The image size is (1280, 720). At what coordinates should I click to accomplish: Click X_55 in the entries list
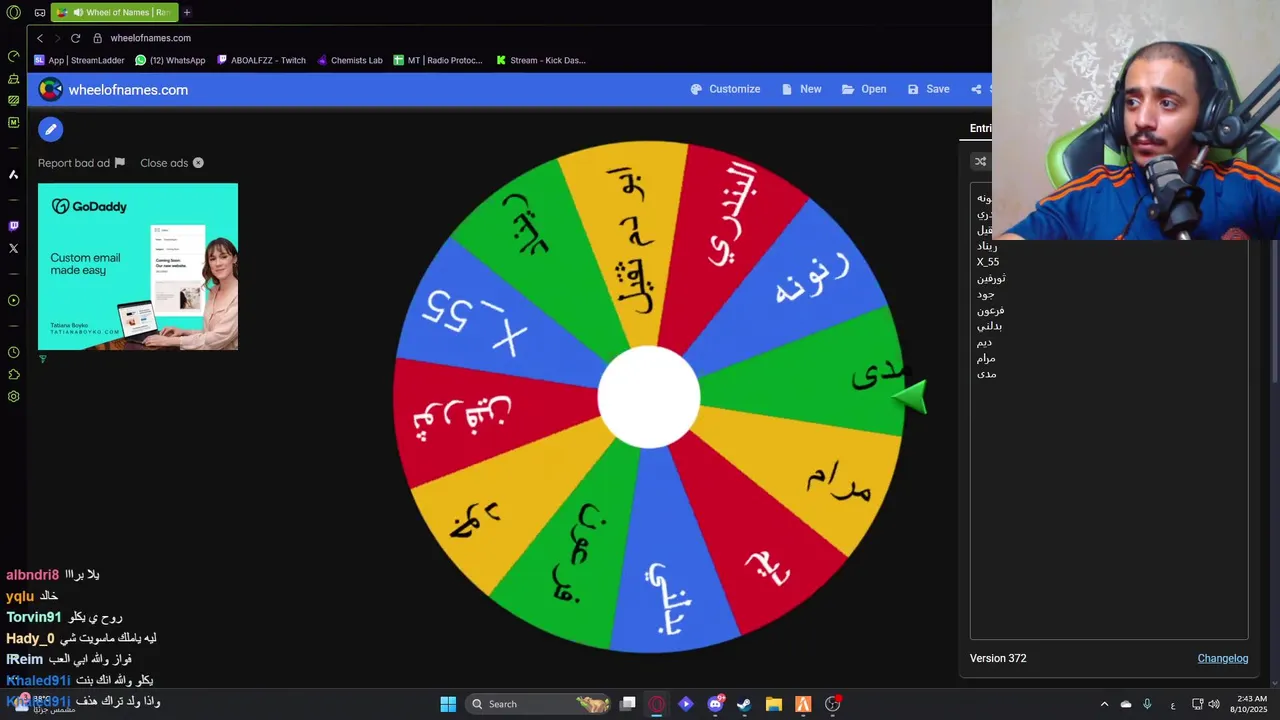[x=988, y=262]
